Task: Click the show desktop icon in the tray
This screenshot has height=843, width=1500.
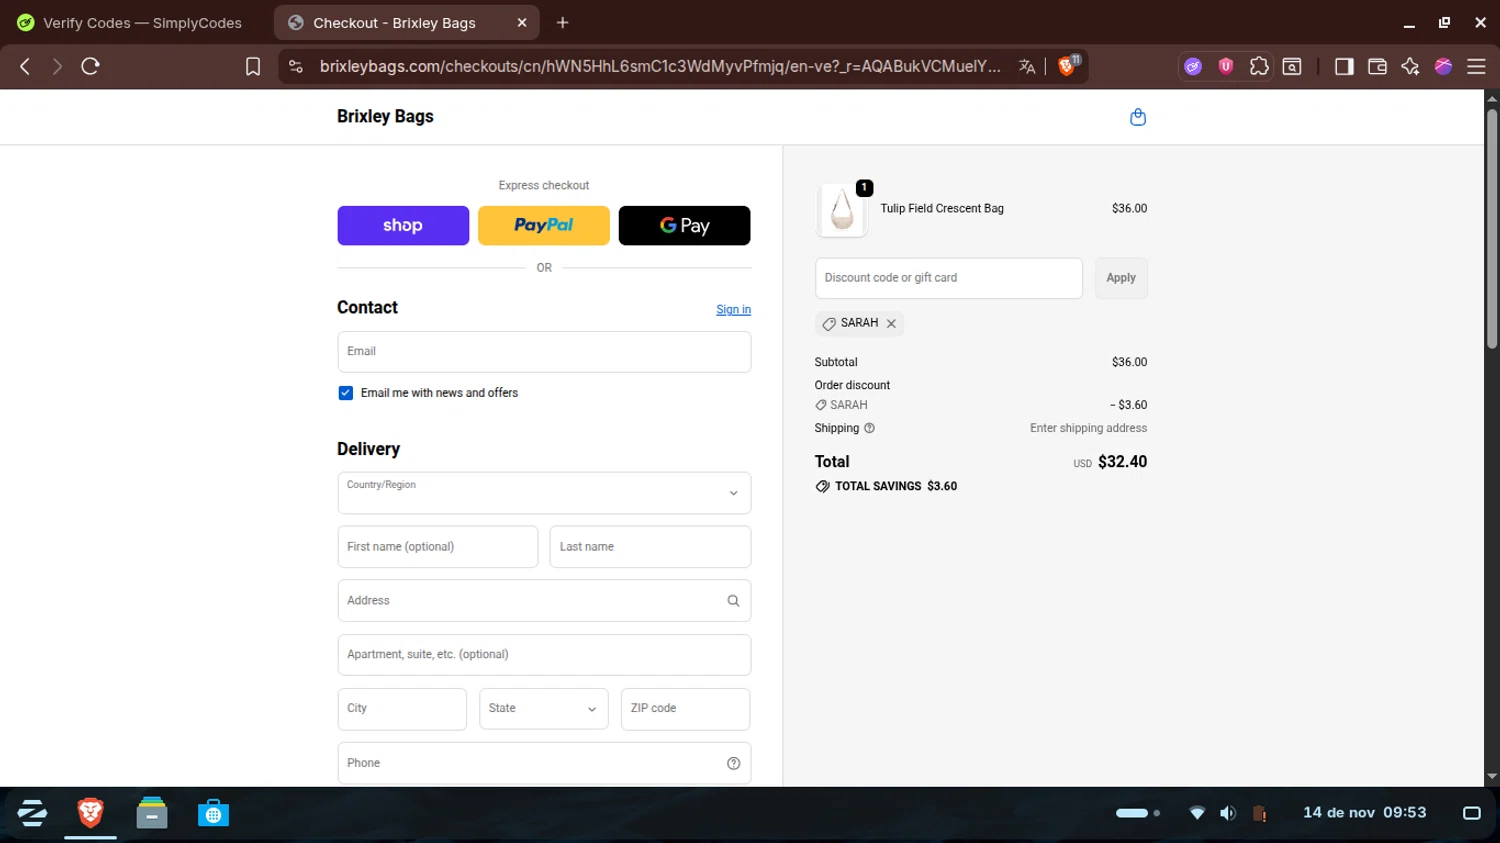Action: tap(1471, 813)
